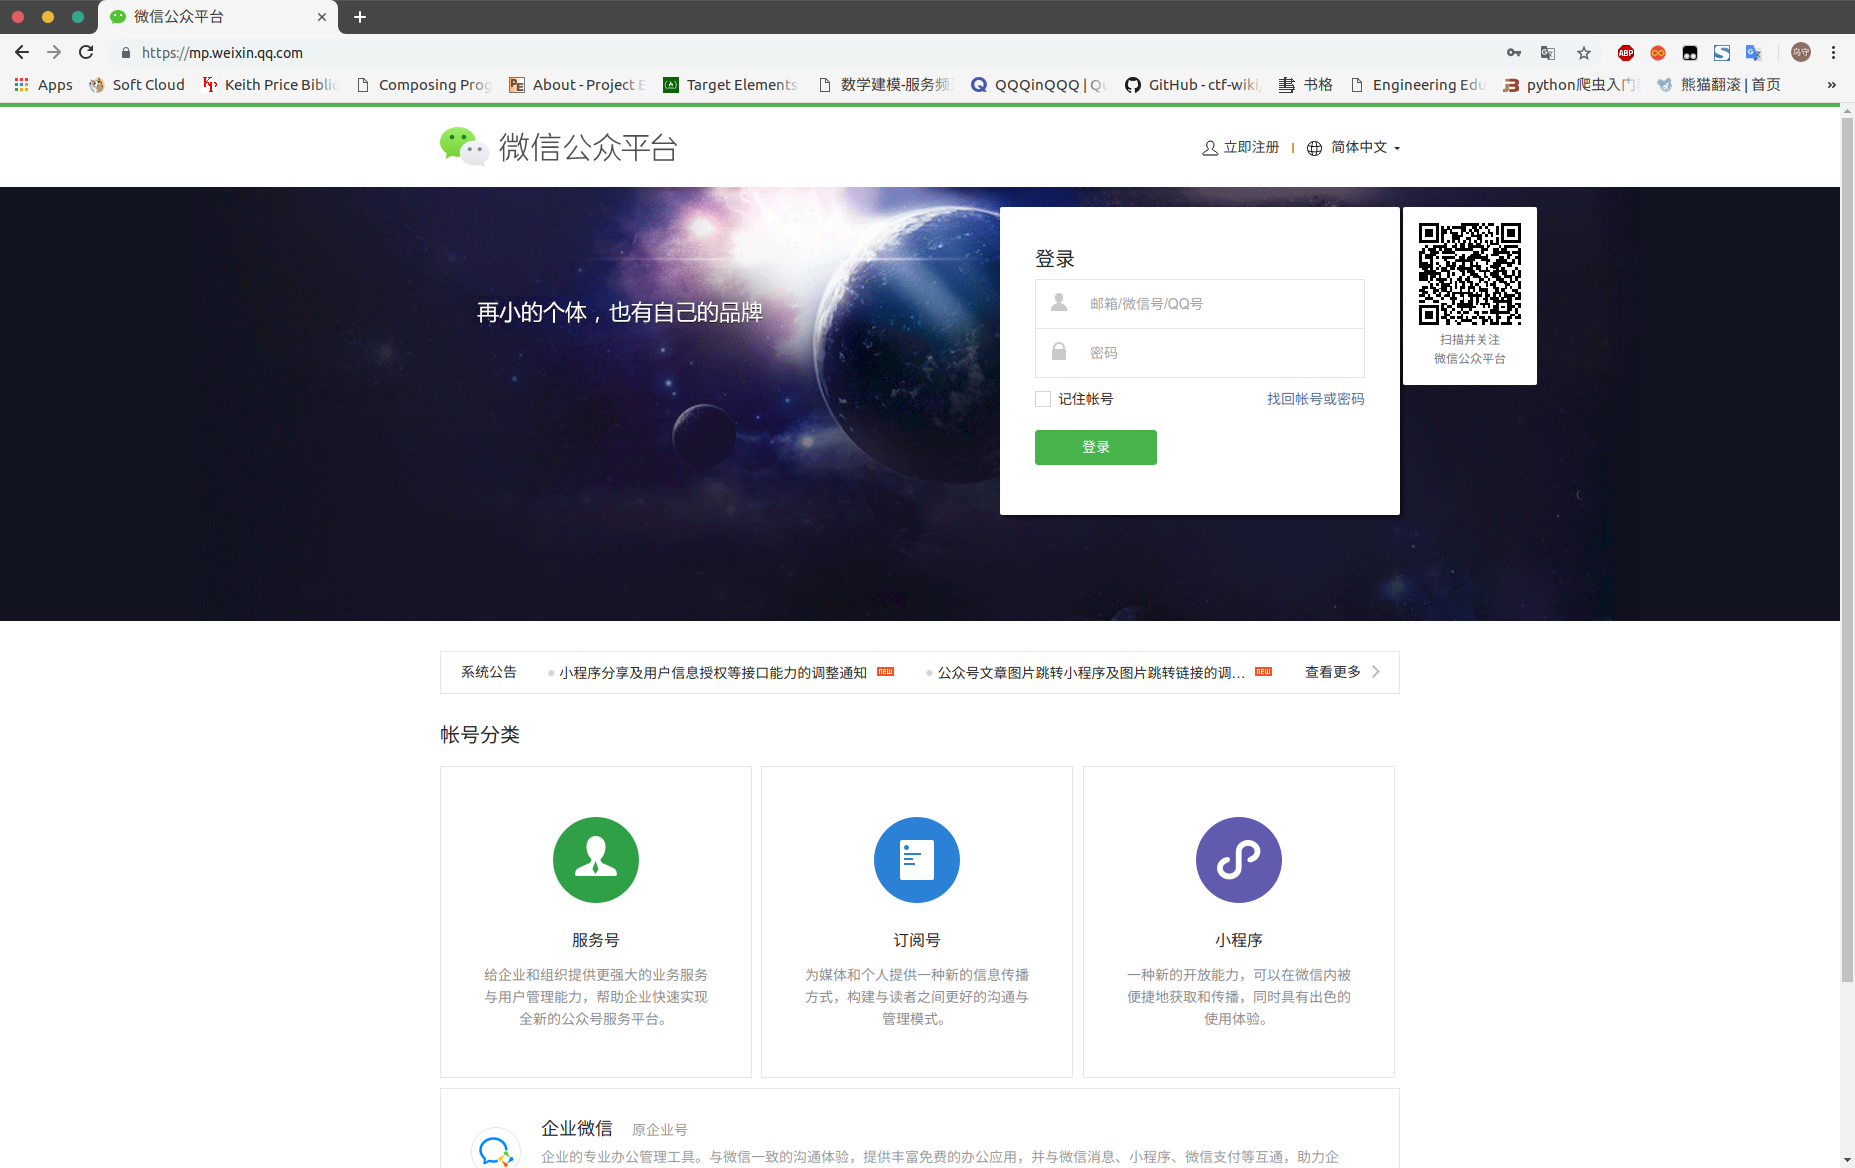Click the 密码 password input field
The width and height of the screenshot is (1855, 1168).
pos(1200,353)
